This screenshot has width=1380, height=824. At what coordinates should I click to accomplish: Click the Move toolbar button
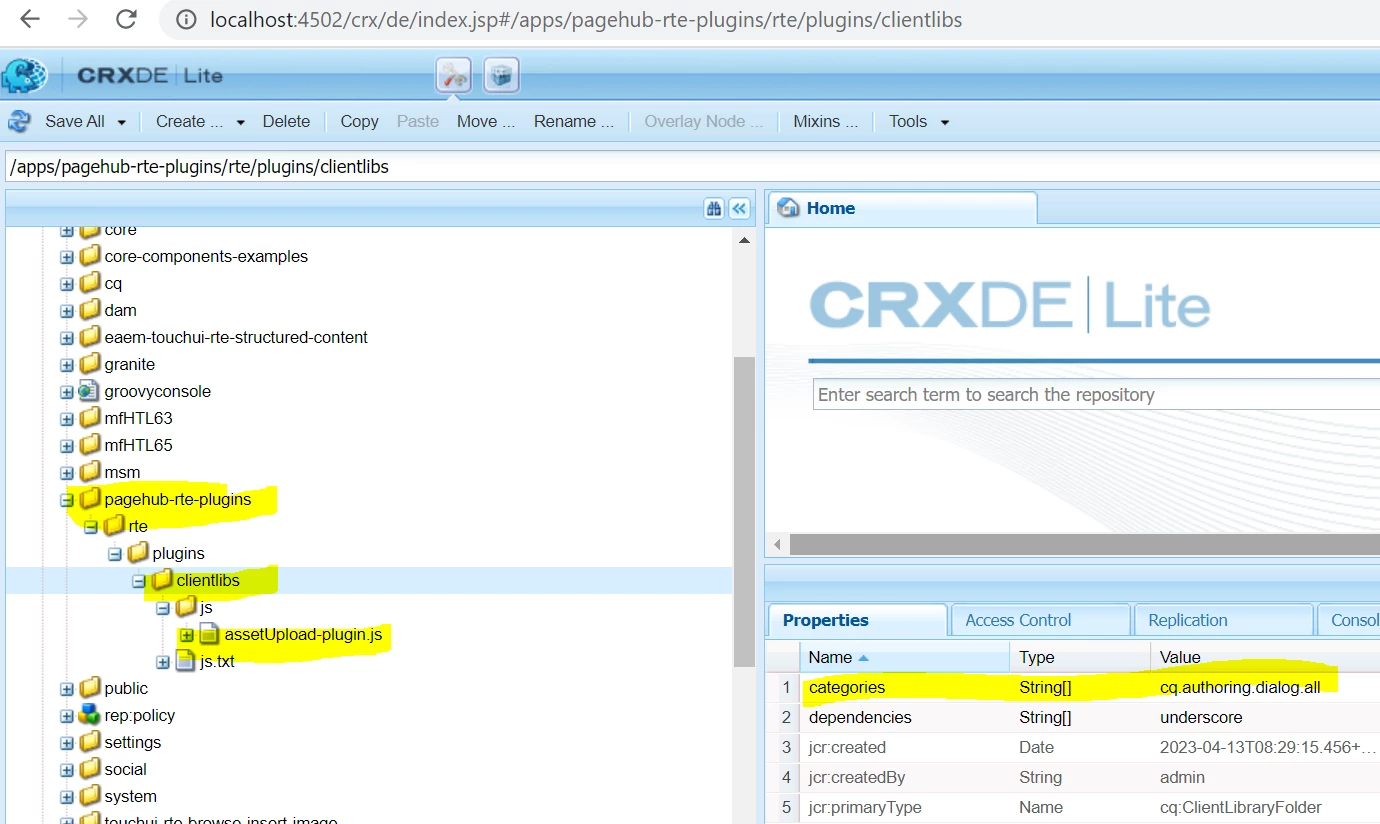coord(486,121)
